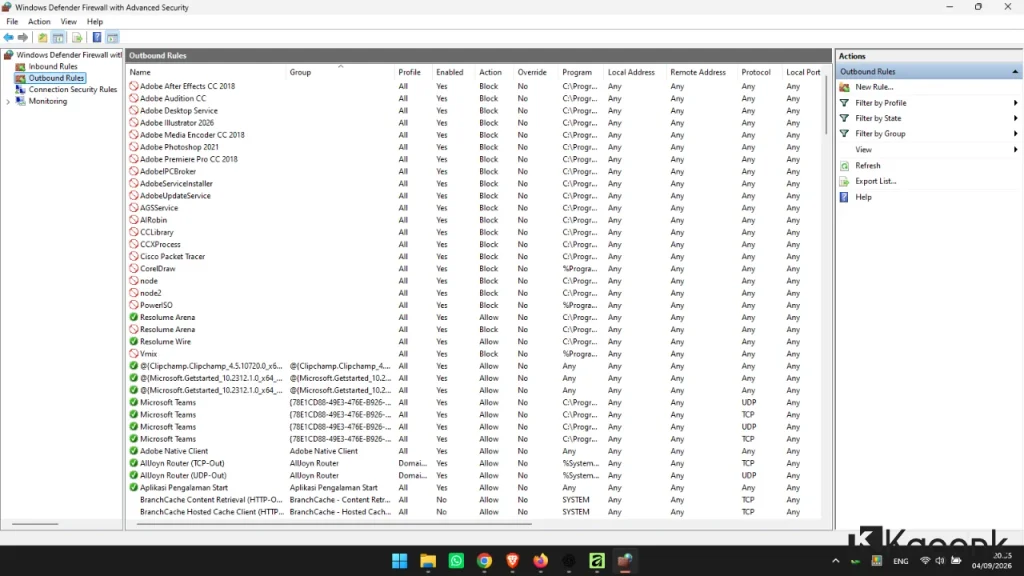Image resolution: width=1024 pixels, height=576 pixels.
Task: Select Connection Security Rules in the tree
Action: 72,89
